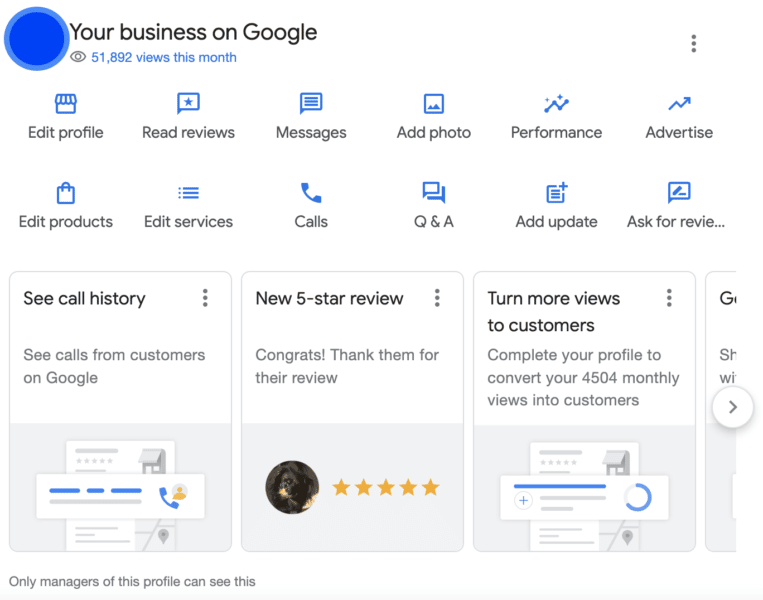Open the business profile three-dot menu
763x600 pixels.
click(693, 43)
